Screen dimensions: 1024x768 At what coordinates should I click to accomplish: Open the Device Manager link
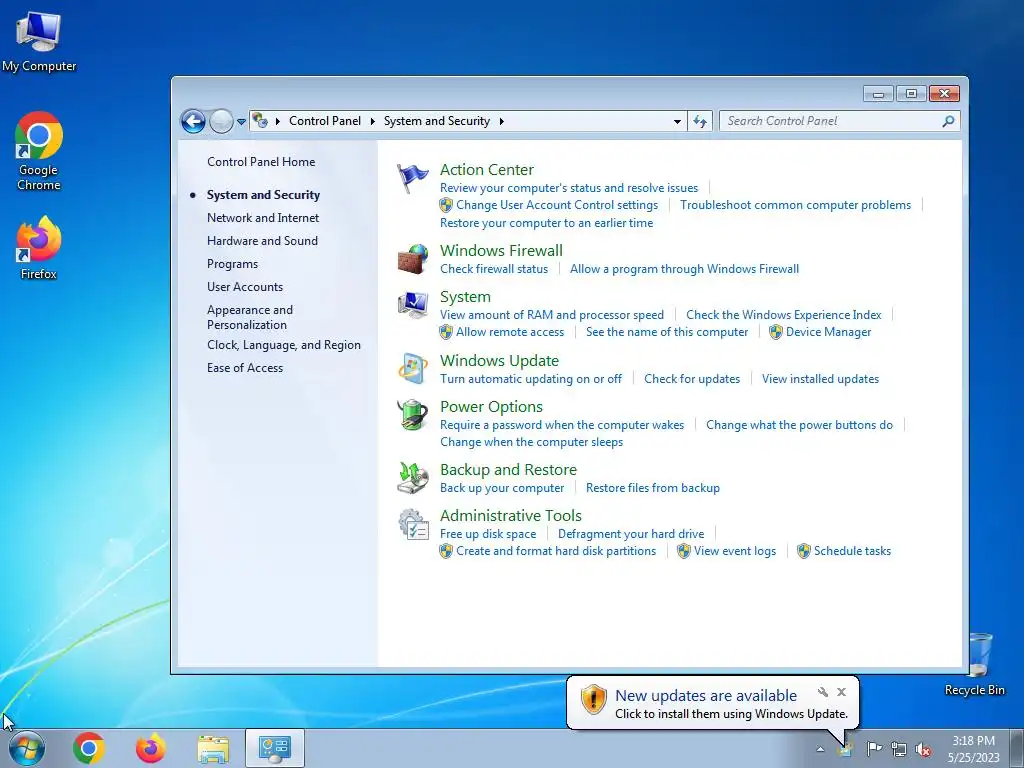tap(829, 332)
